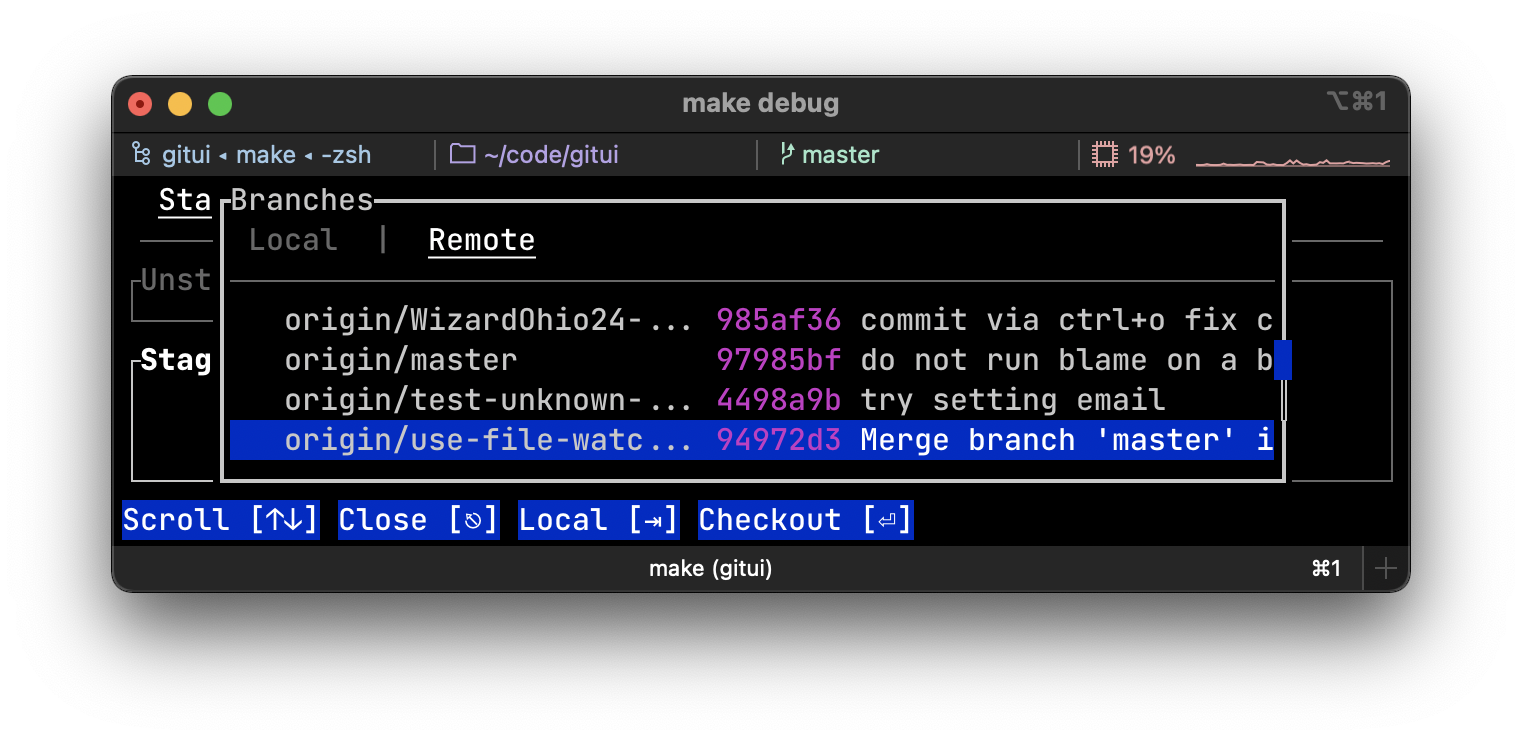The width and height of the screenshot is (1522, 740).
Task: Click the branch list scrollbar thumb
Action: [1283, 360]
